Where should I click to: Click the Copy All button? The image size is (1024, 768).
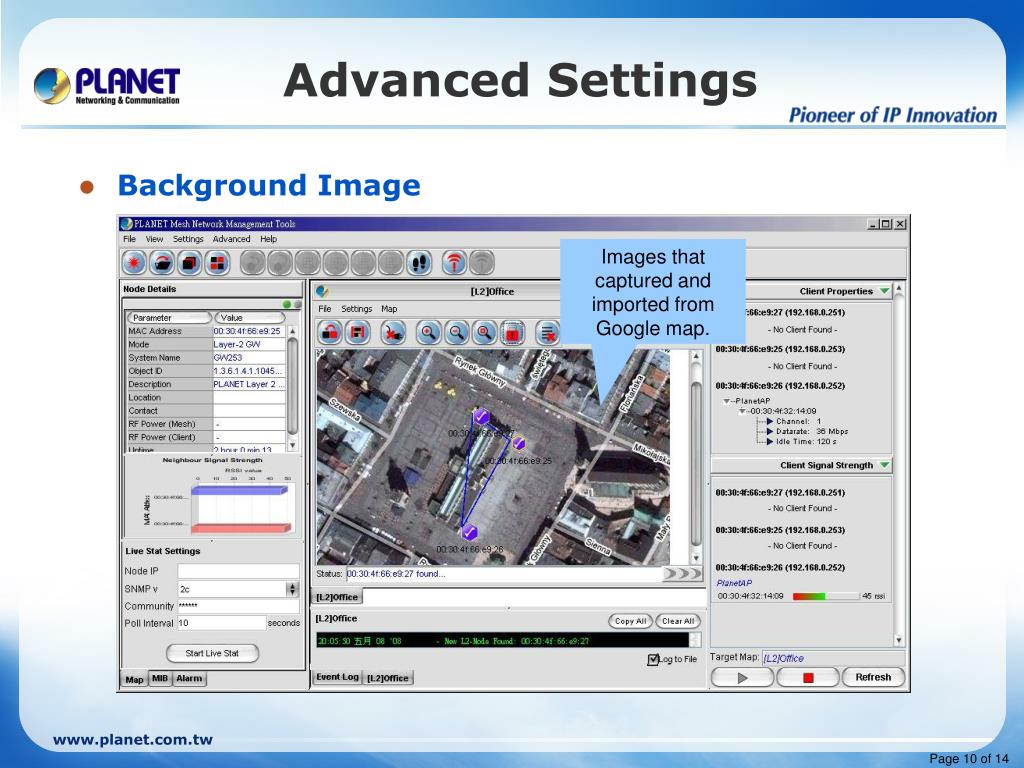pyautogui.click(x=630, y=621)
